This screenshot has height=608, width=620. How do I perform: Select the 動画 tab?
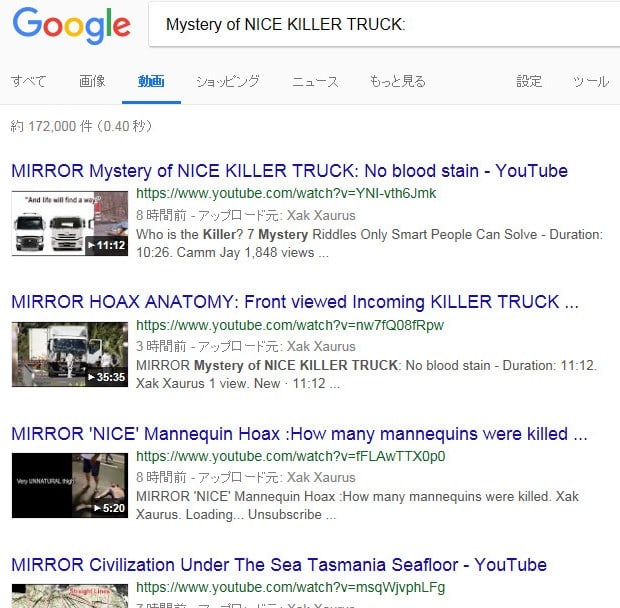pos(151,81)
